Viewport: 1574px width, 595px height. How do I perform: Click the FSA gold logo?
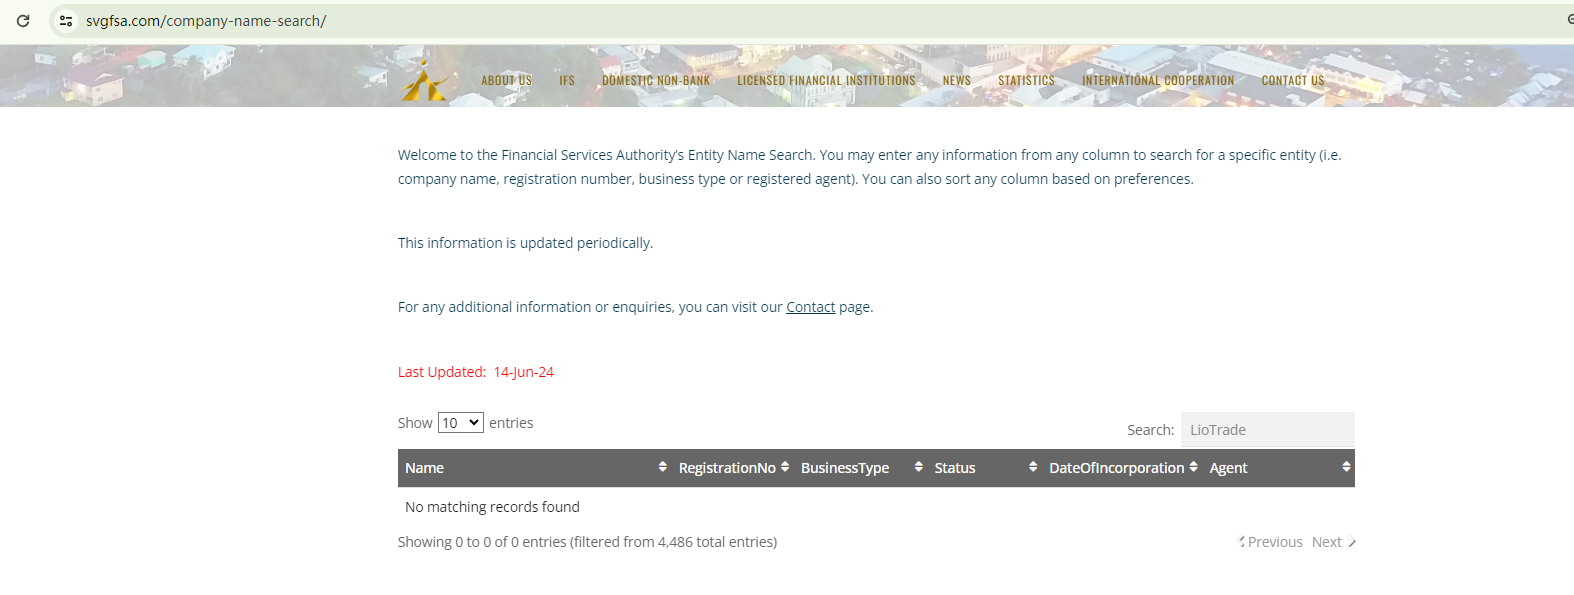(425, 81)
